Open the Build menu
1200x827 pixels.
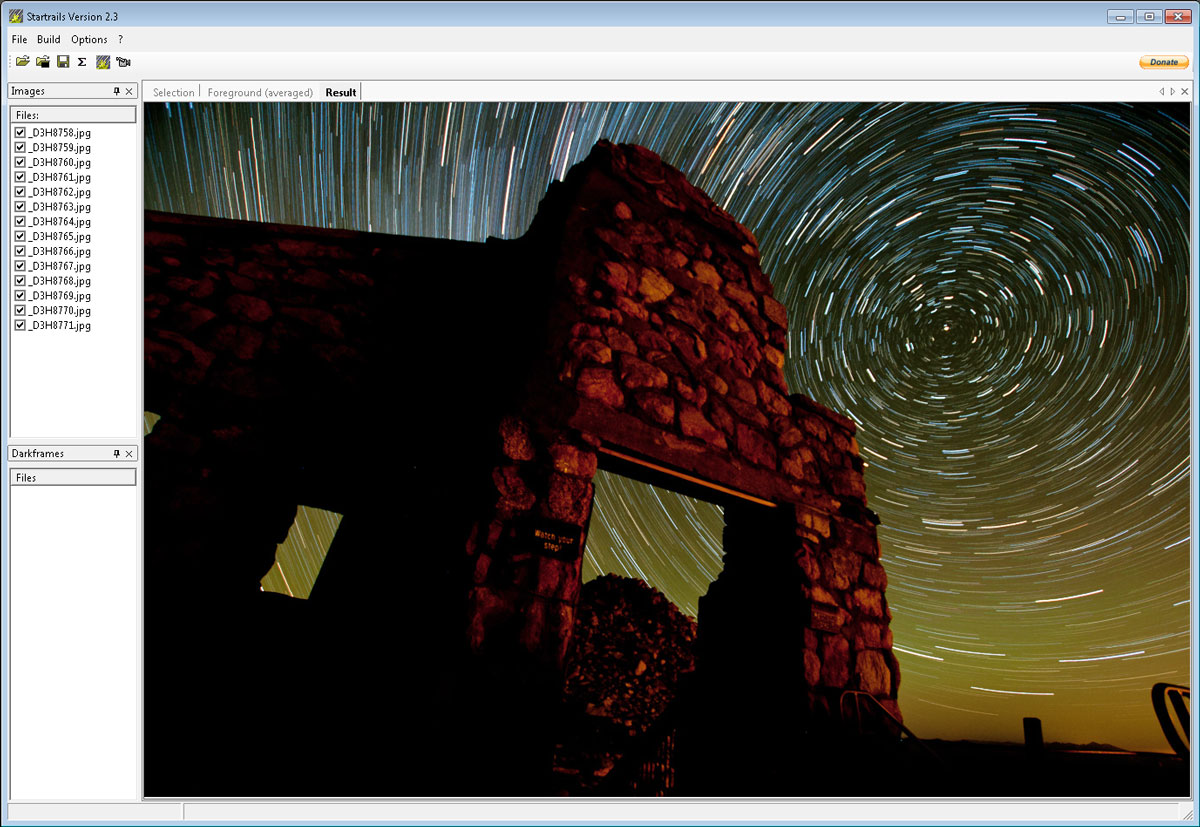coord(49,39)
